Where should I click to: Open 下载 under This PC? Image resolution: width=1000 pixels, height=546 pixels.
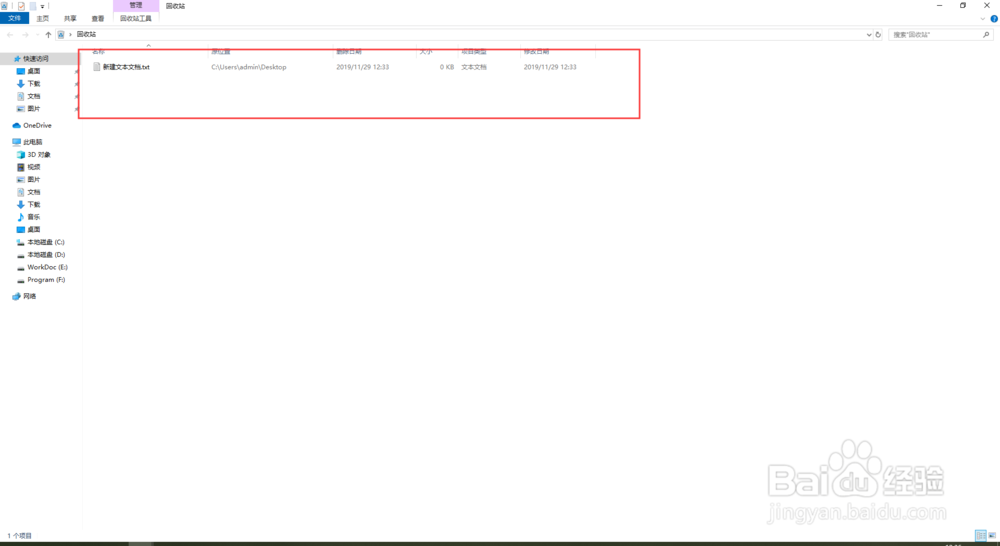pos(34,205)
